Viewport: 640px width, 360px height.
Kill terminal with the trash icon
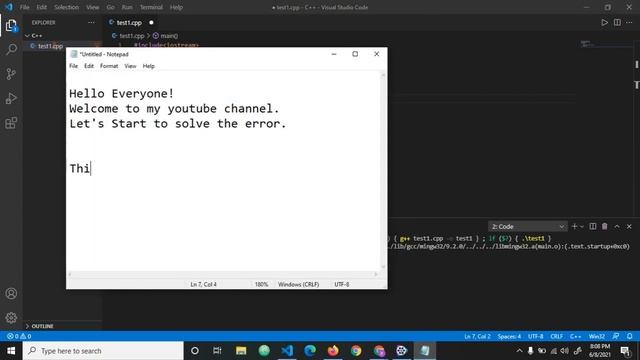coord(605,227)
